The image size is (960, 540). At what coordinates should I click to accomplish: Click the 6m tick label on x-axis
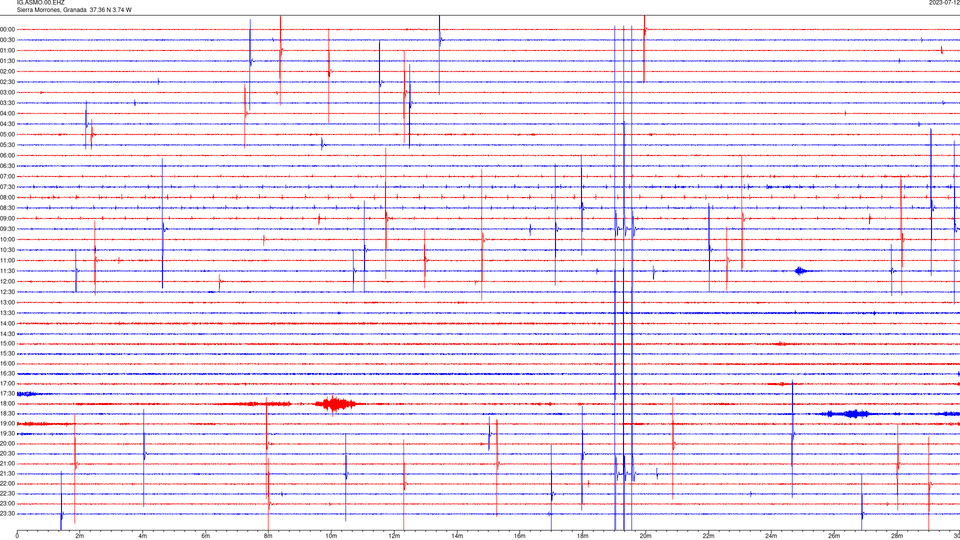[x=205, y=536]
